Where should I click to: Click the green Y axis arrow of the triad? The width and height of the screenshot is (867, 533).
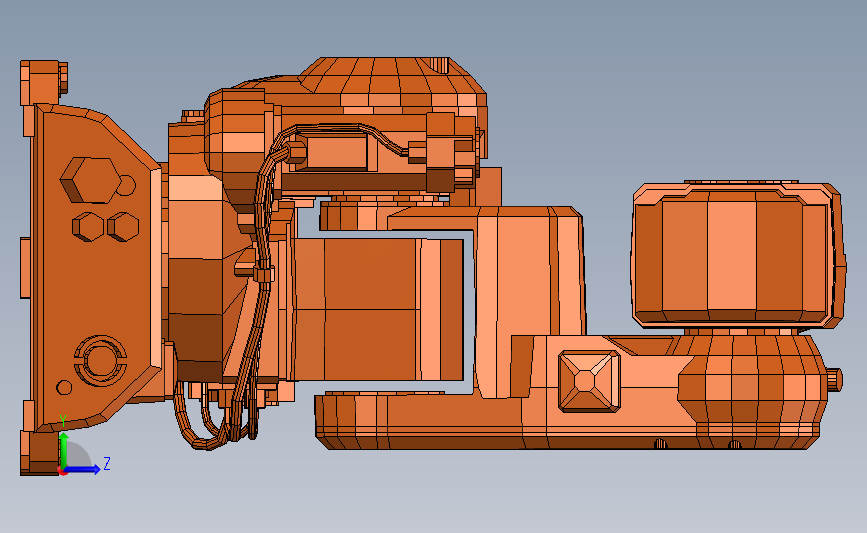click(x=64, y=449)
